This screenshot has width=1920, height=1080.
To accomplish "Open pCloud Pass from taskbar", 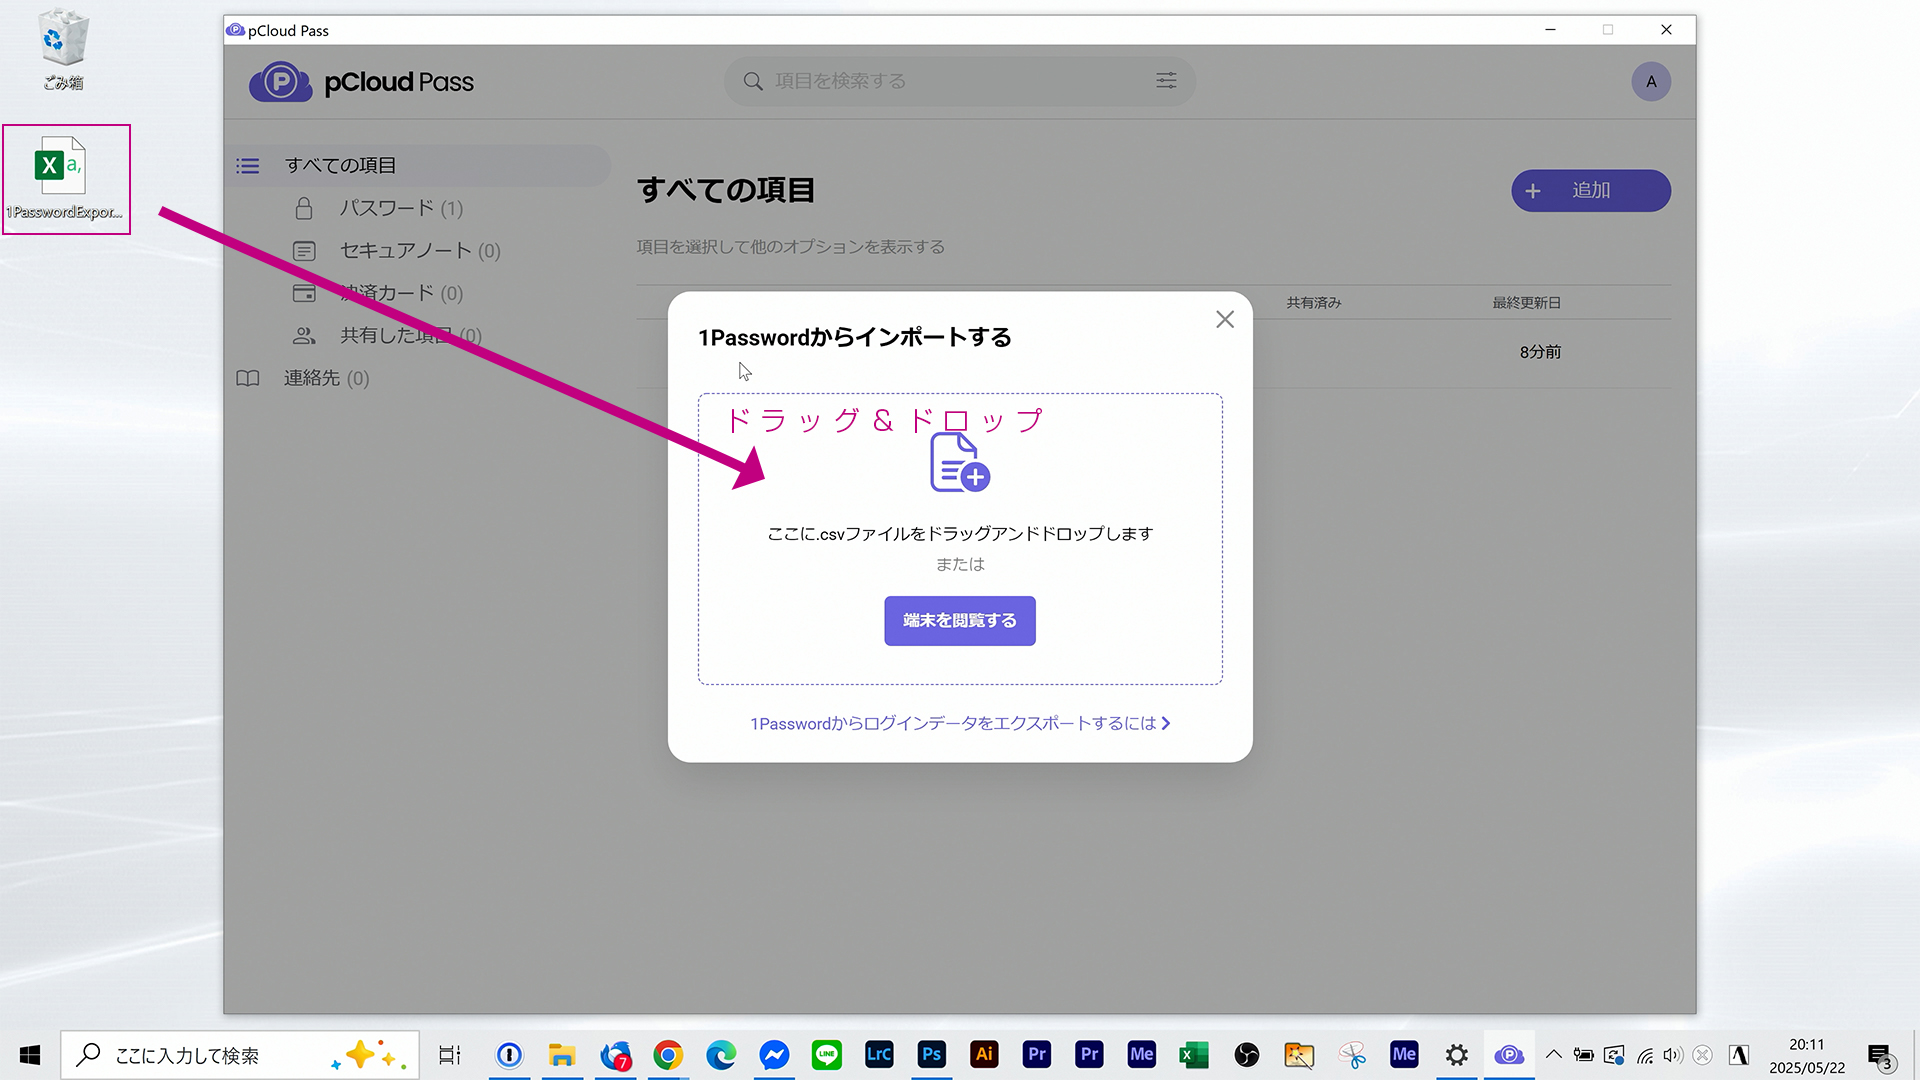I will coord(1508,1055).
